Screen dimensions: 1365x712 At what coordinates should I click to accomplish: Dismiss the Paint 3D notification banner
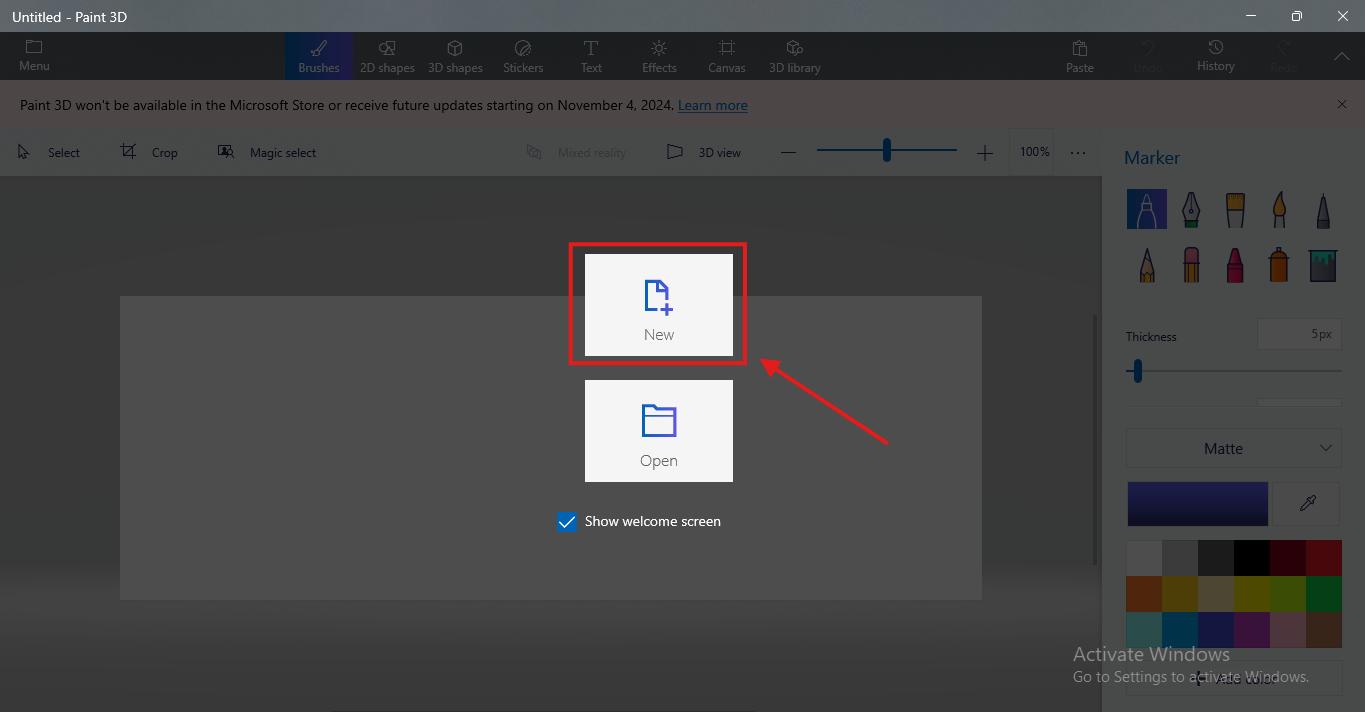(1342, 104)
